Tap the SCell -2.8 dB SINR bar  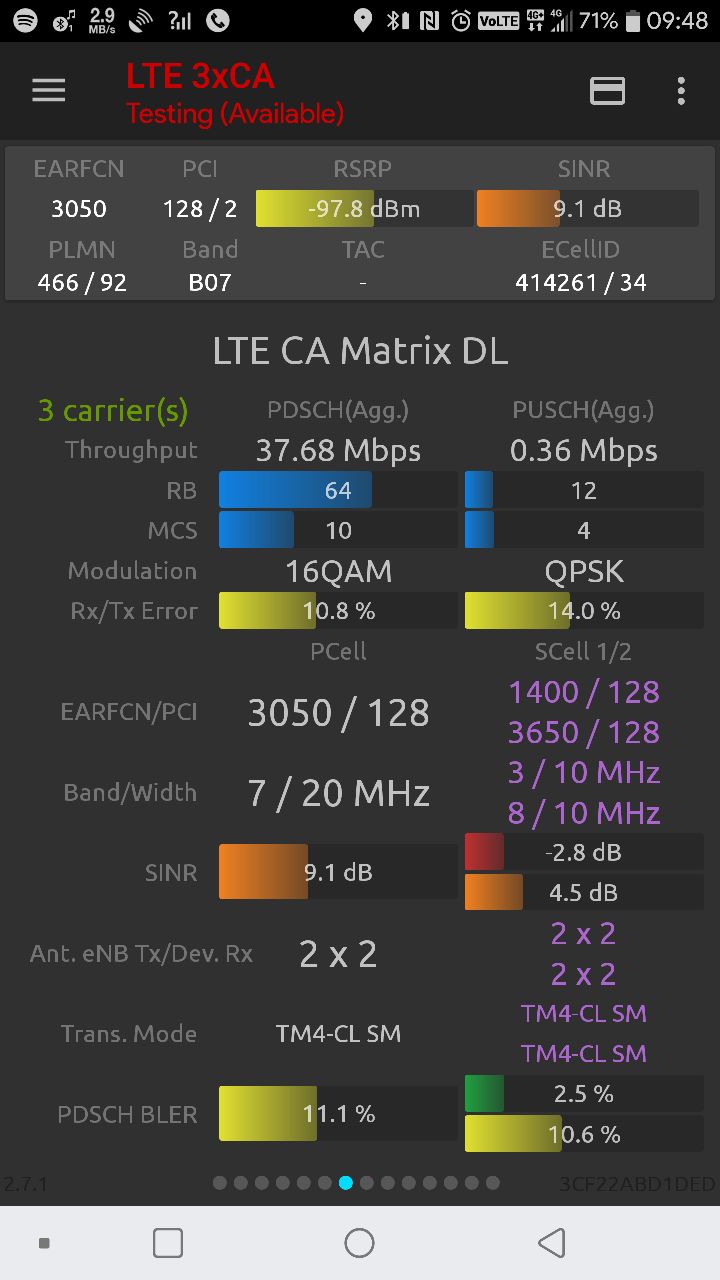point(584,852)
